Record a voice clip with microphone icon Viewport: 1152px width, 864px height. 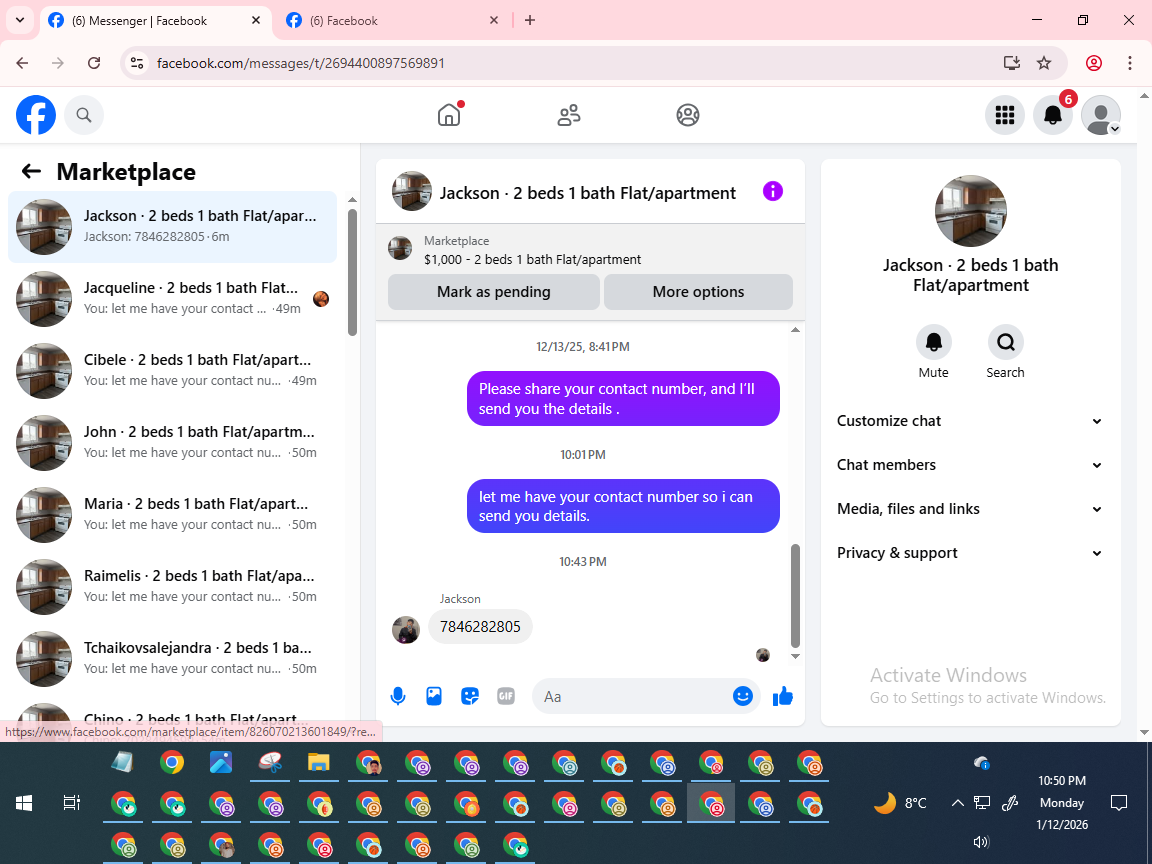click(x=398, y=696)
